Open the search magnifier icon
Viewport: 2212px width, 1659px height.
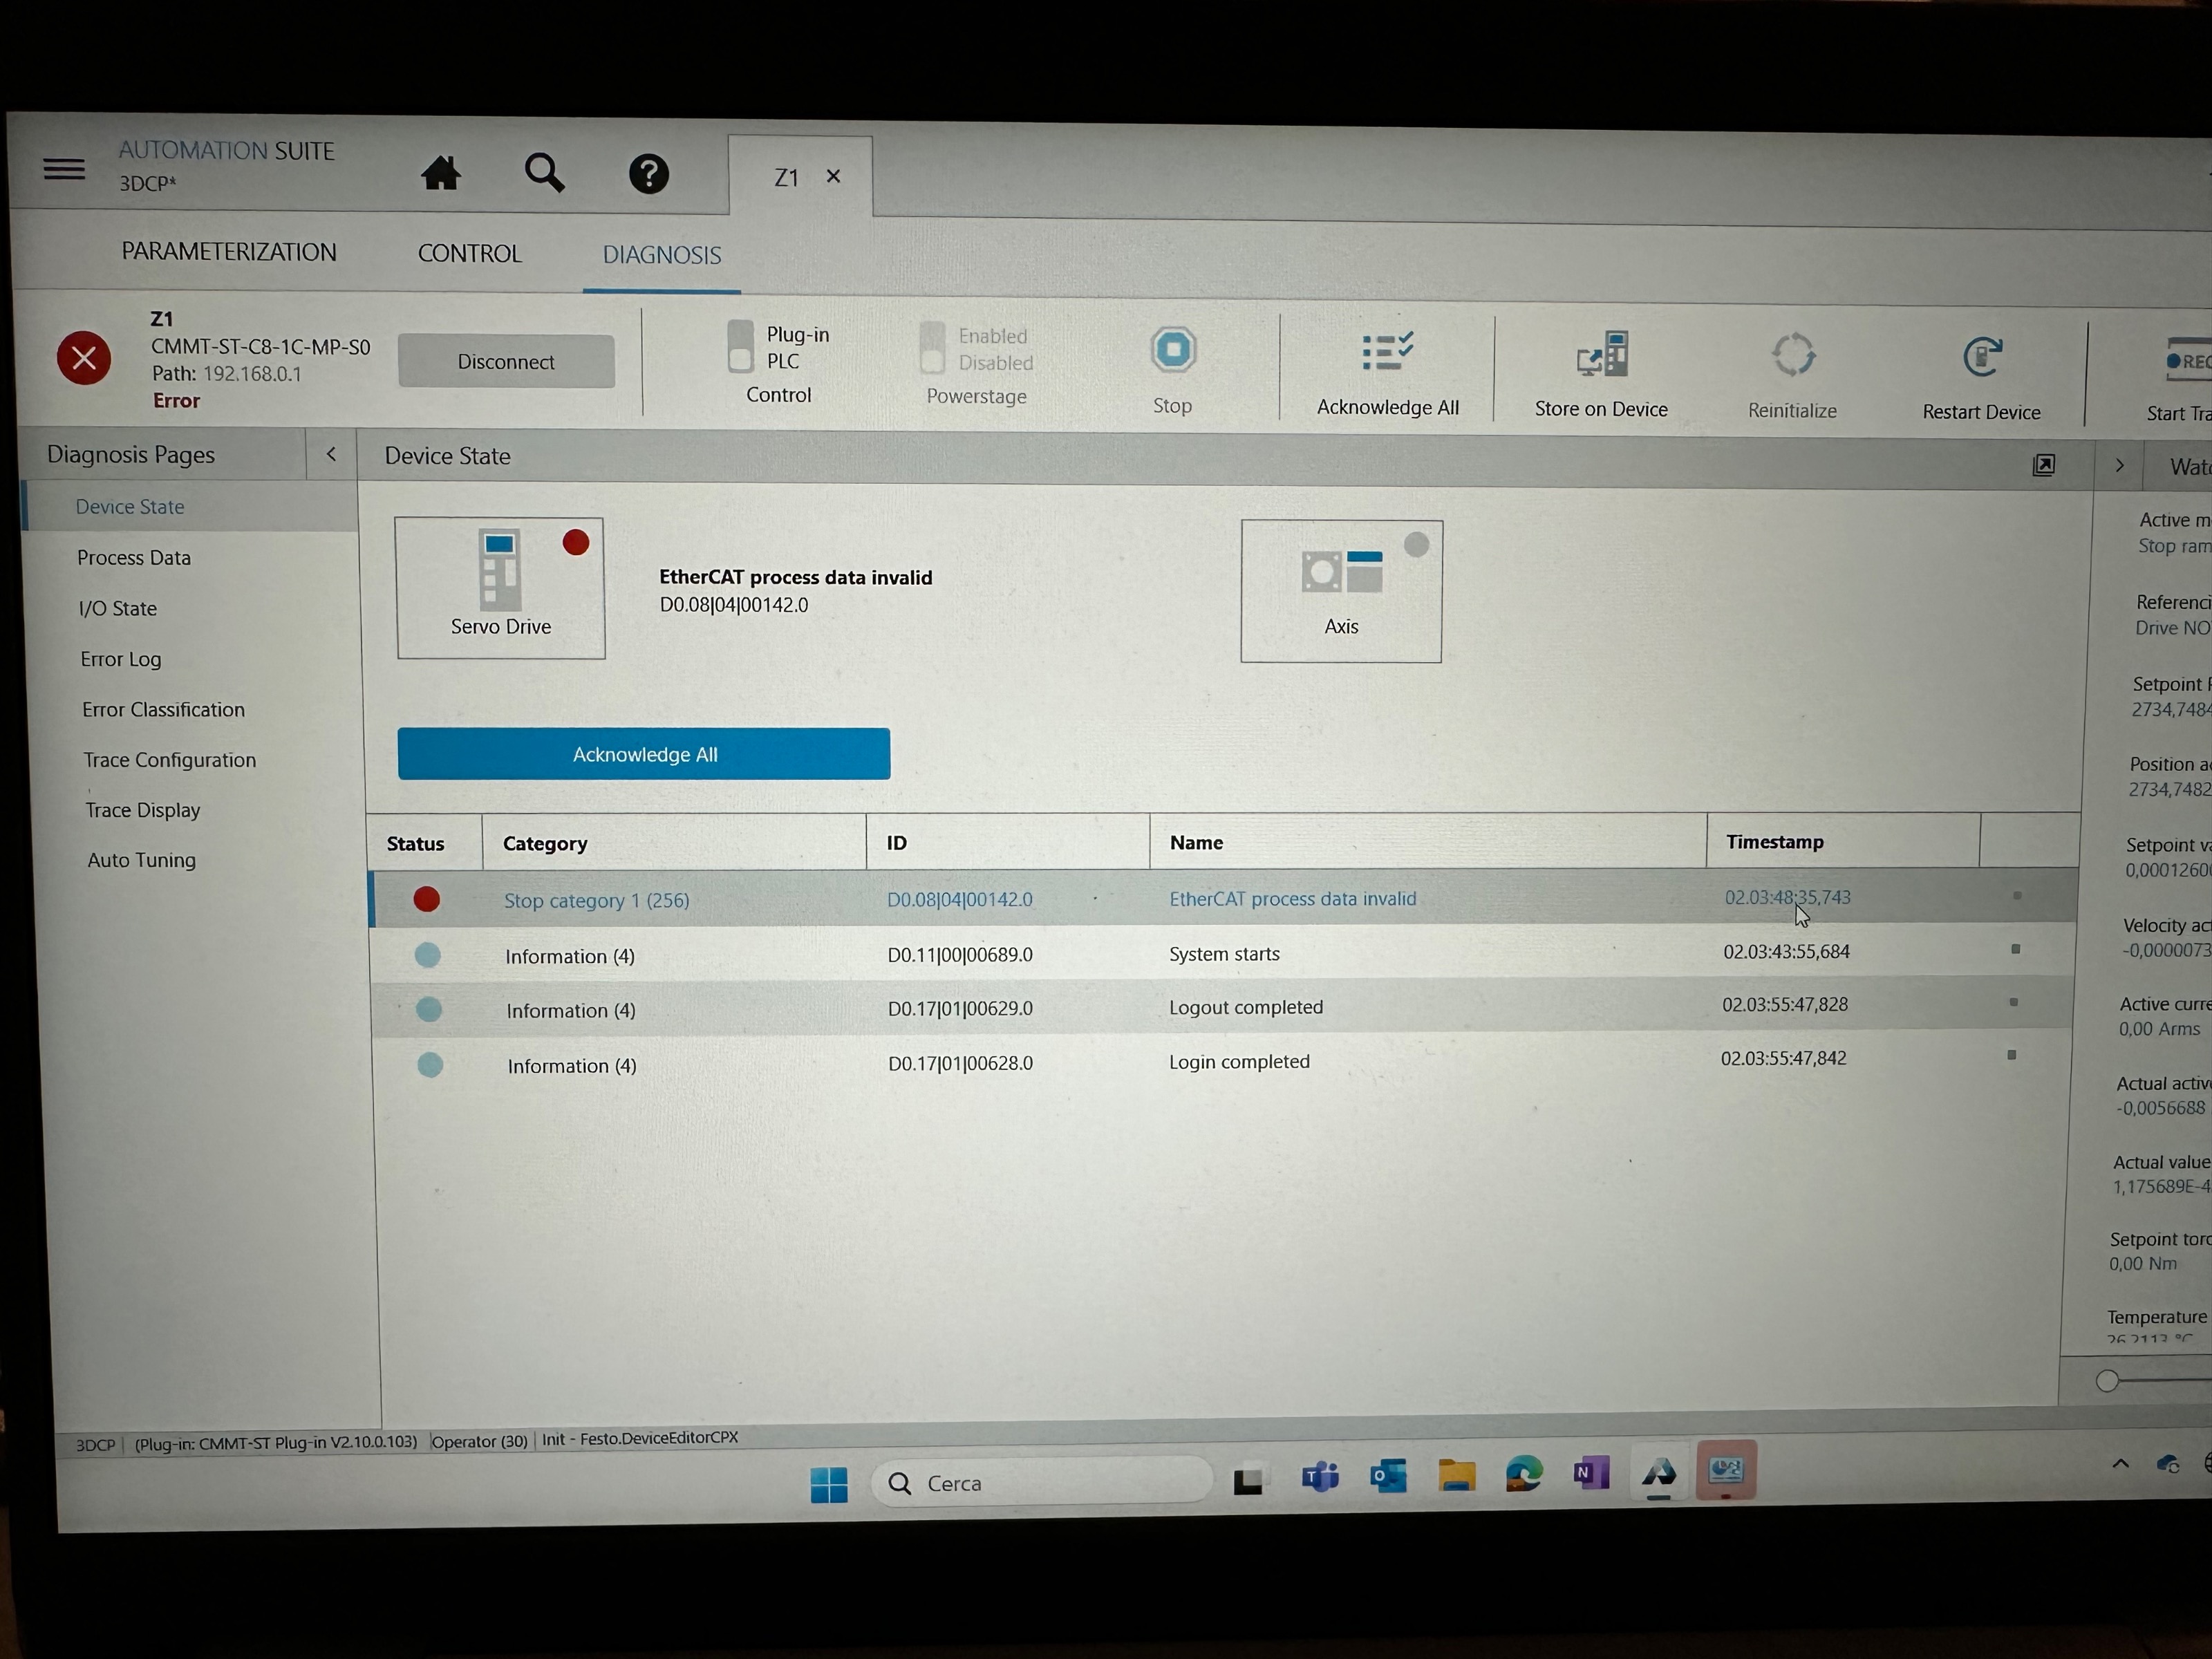point(544,173)
